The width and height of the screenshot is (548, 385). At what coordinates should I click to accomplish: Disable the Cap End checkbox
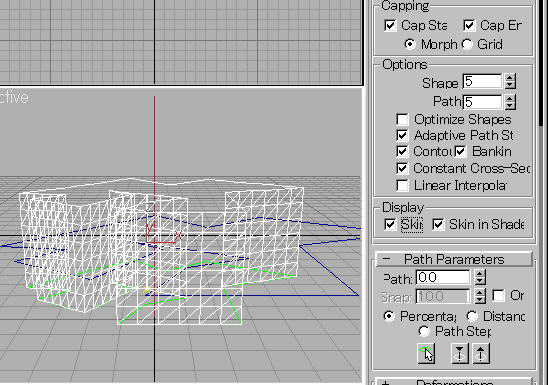point(469,26)
